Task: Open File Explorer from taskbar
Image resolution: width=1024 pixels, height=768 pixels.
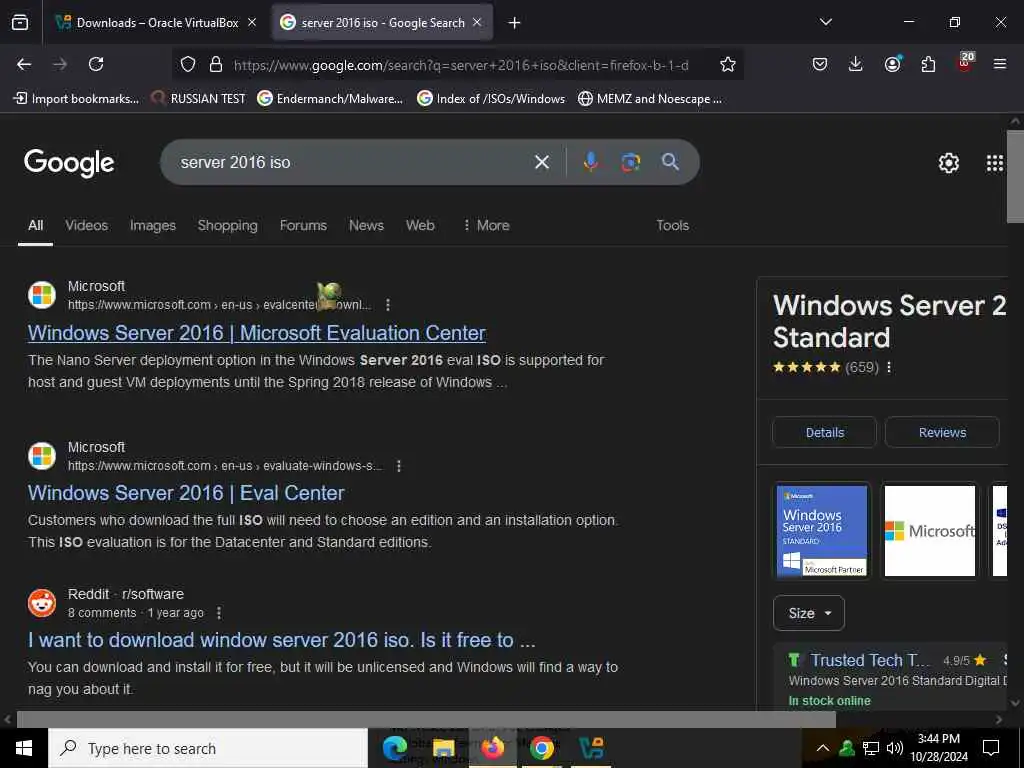Action: [x=443, y=748]
